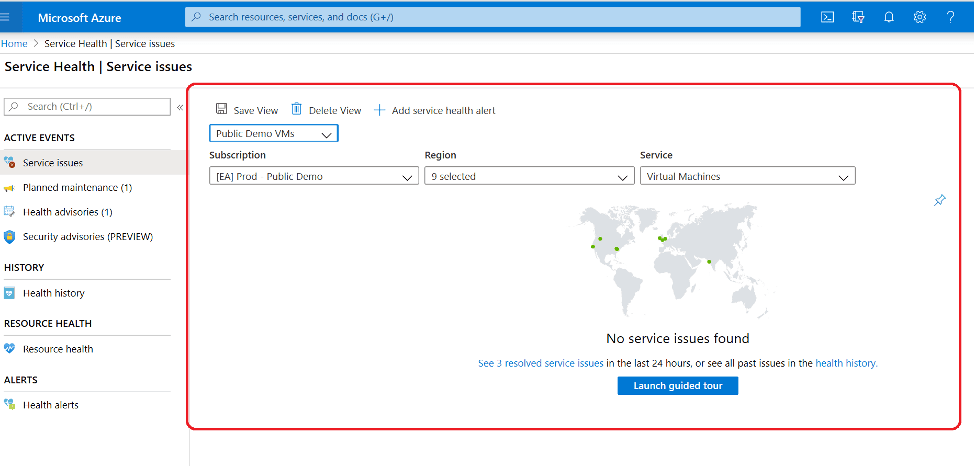Click the global search resources field
The image size is (974, 466).
click(493, 17)
